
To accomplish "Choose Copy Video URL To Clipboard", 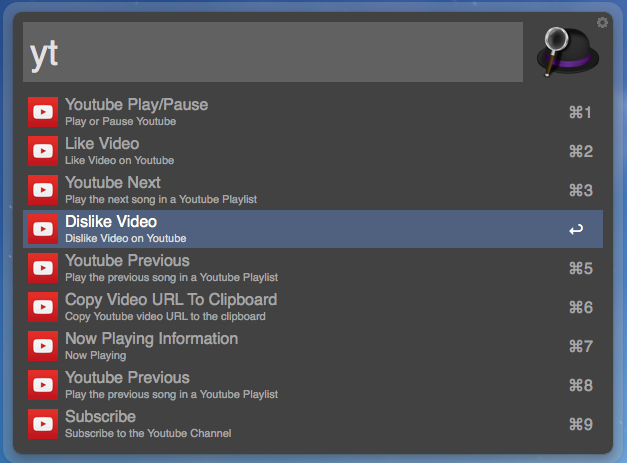I will click(x=300, y=307).
